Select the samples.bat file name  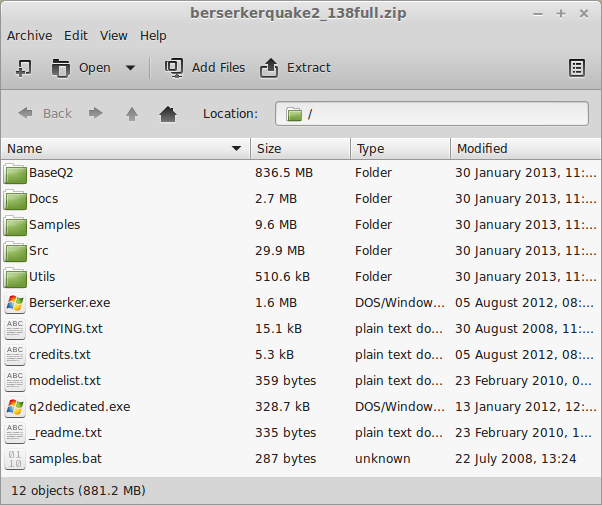(66, 459)
